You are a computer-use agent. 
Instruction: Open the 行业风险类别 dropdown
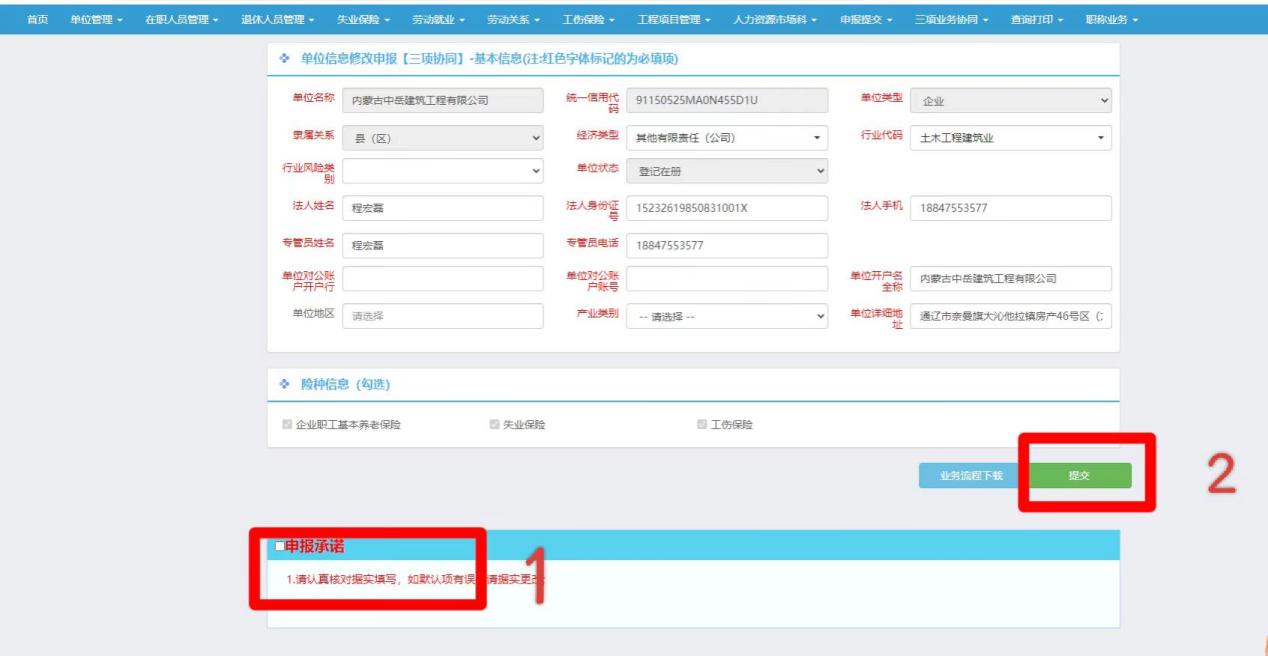point(442,172)
